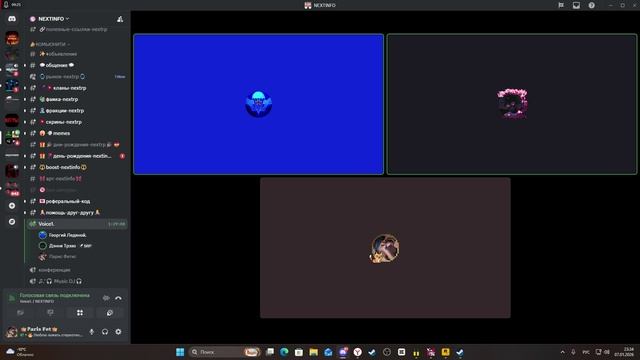
Task: Click the Windows taskbar search box
Action: coord(225,352)
